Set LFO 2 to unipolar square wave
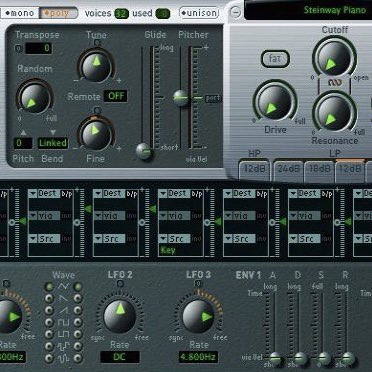This screenshot has width=372, height=372. 78,334
